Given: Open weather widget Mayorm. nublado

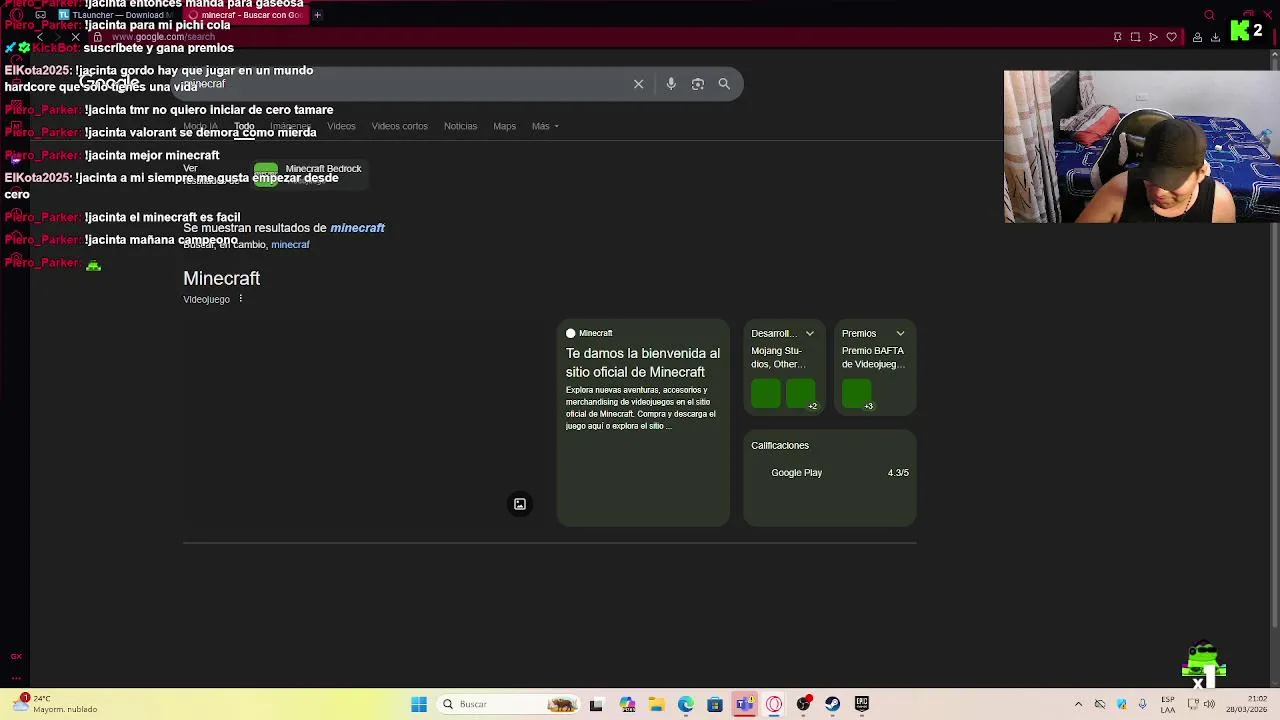Looking at the screenshot, I should pos(56,704).
